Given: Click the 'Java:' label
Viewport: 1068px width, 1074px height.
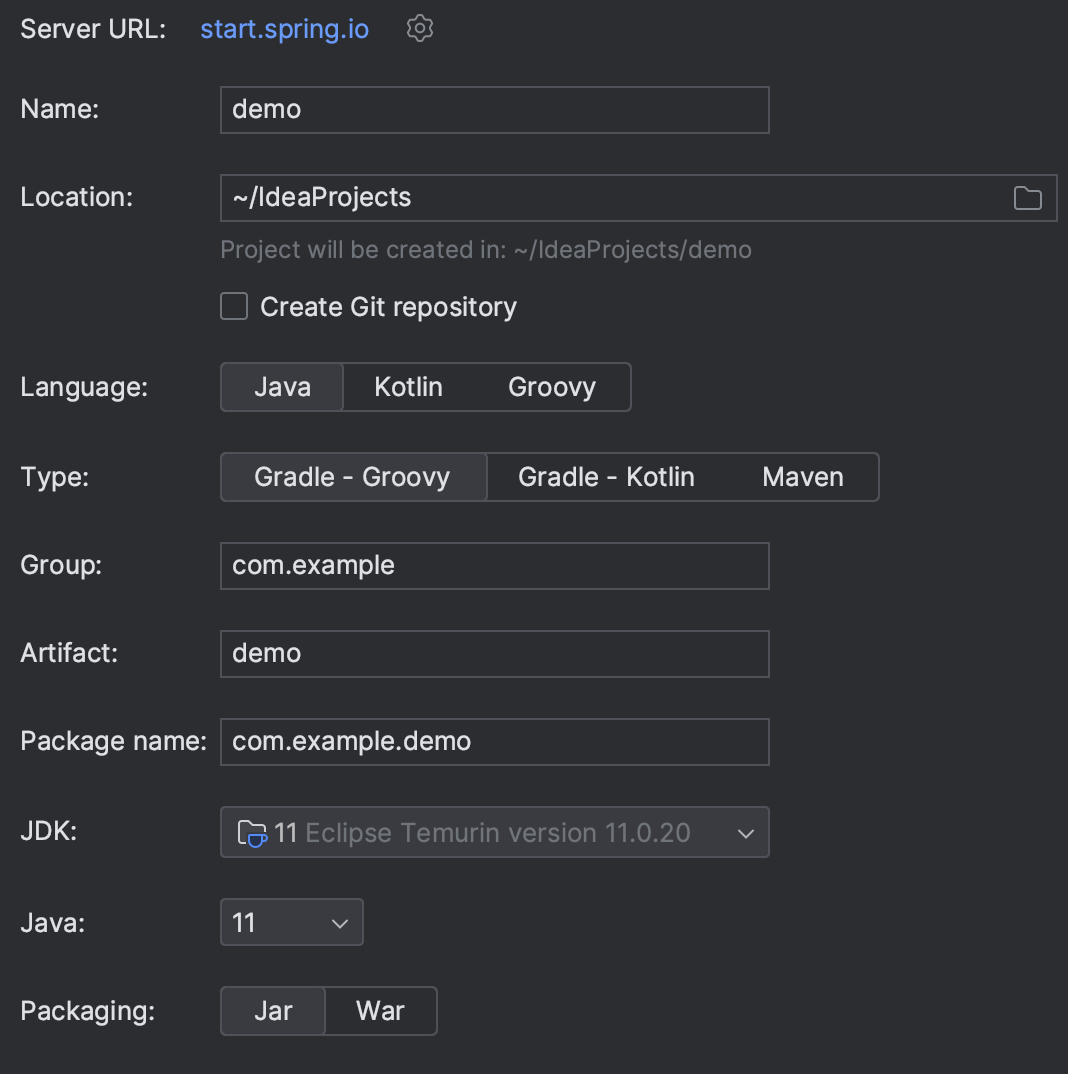Looking at the screenshot, I should pos(53,923).
